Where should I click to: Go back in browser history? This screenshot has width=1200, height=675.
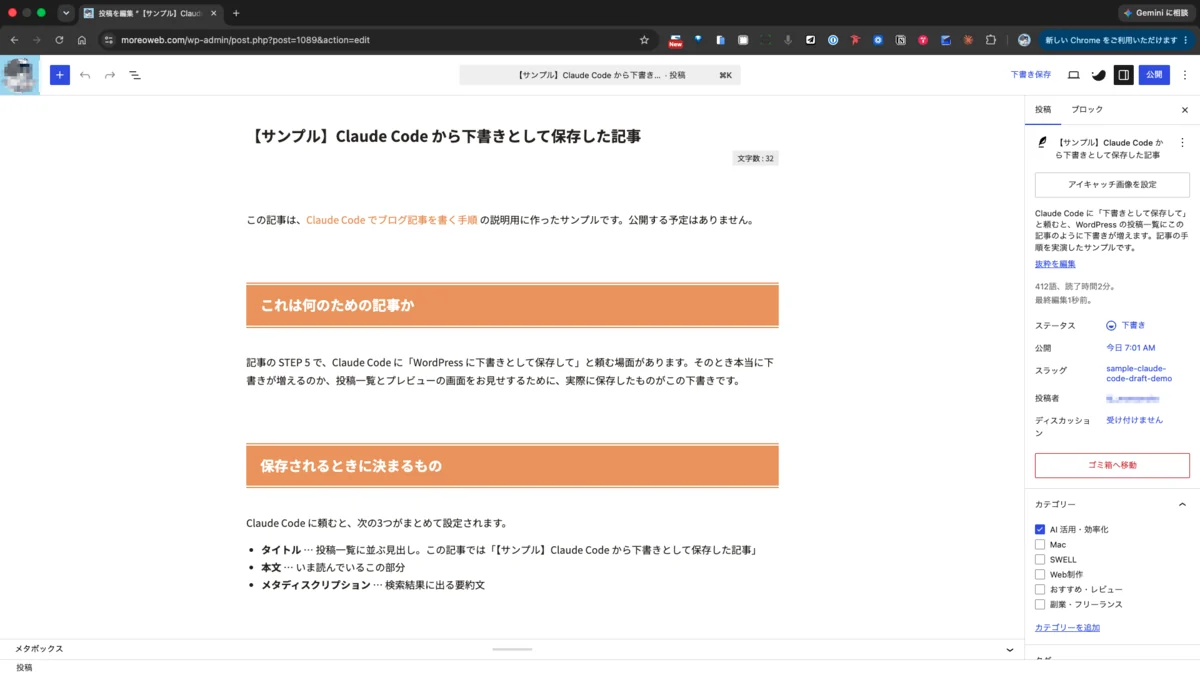point(14,40)
